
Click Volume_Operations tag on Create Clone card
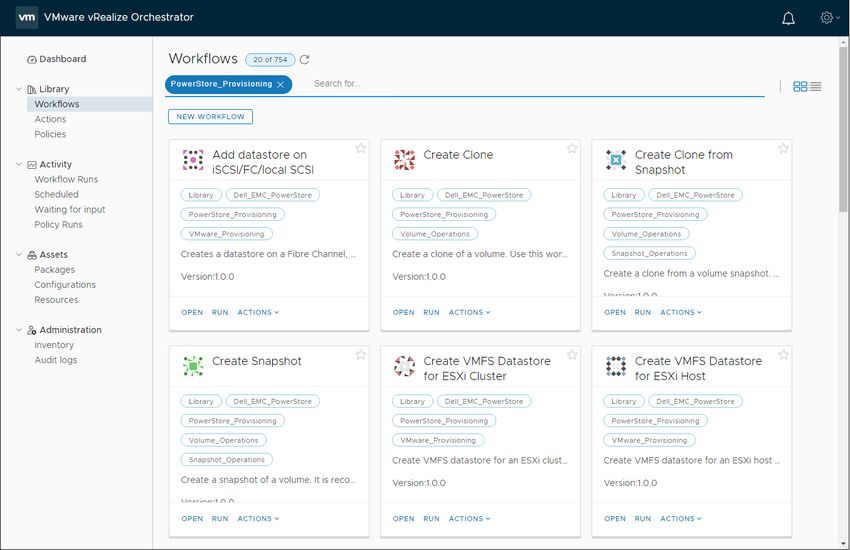435,234
